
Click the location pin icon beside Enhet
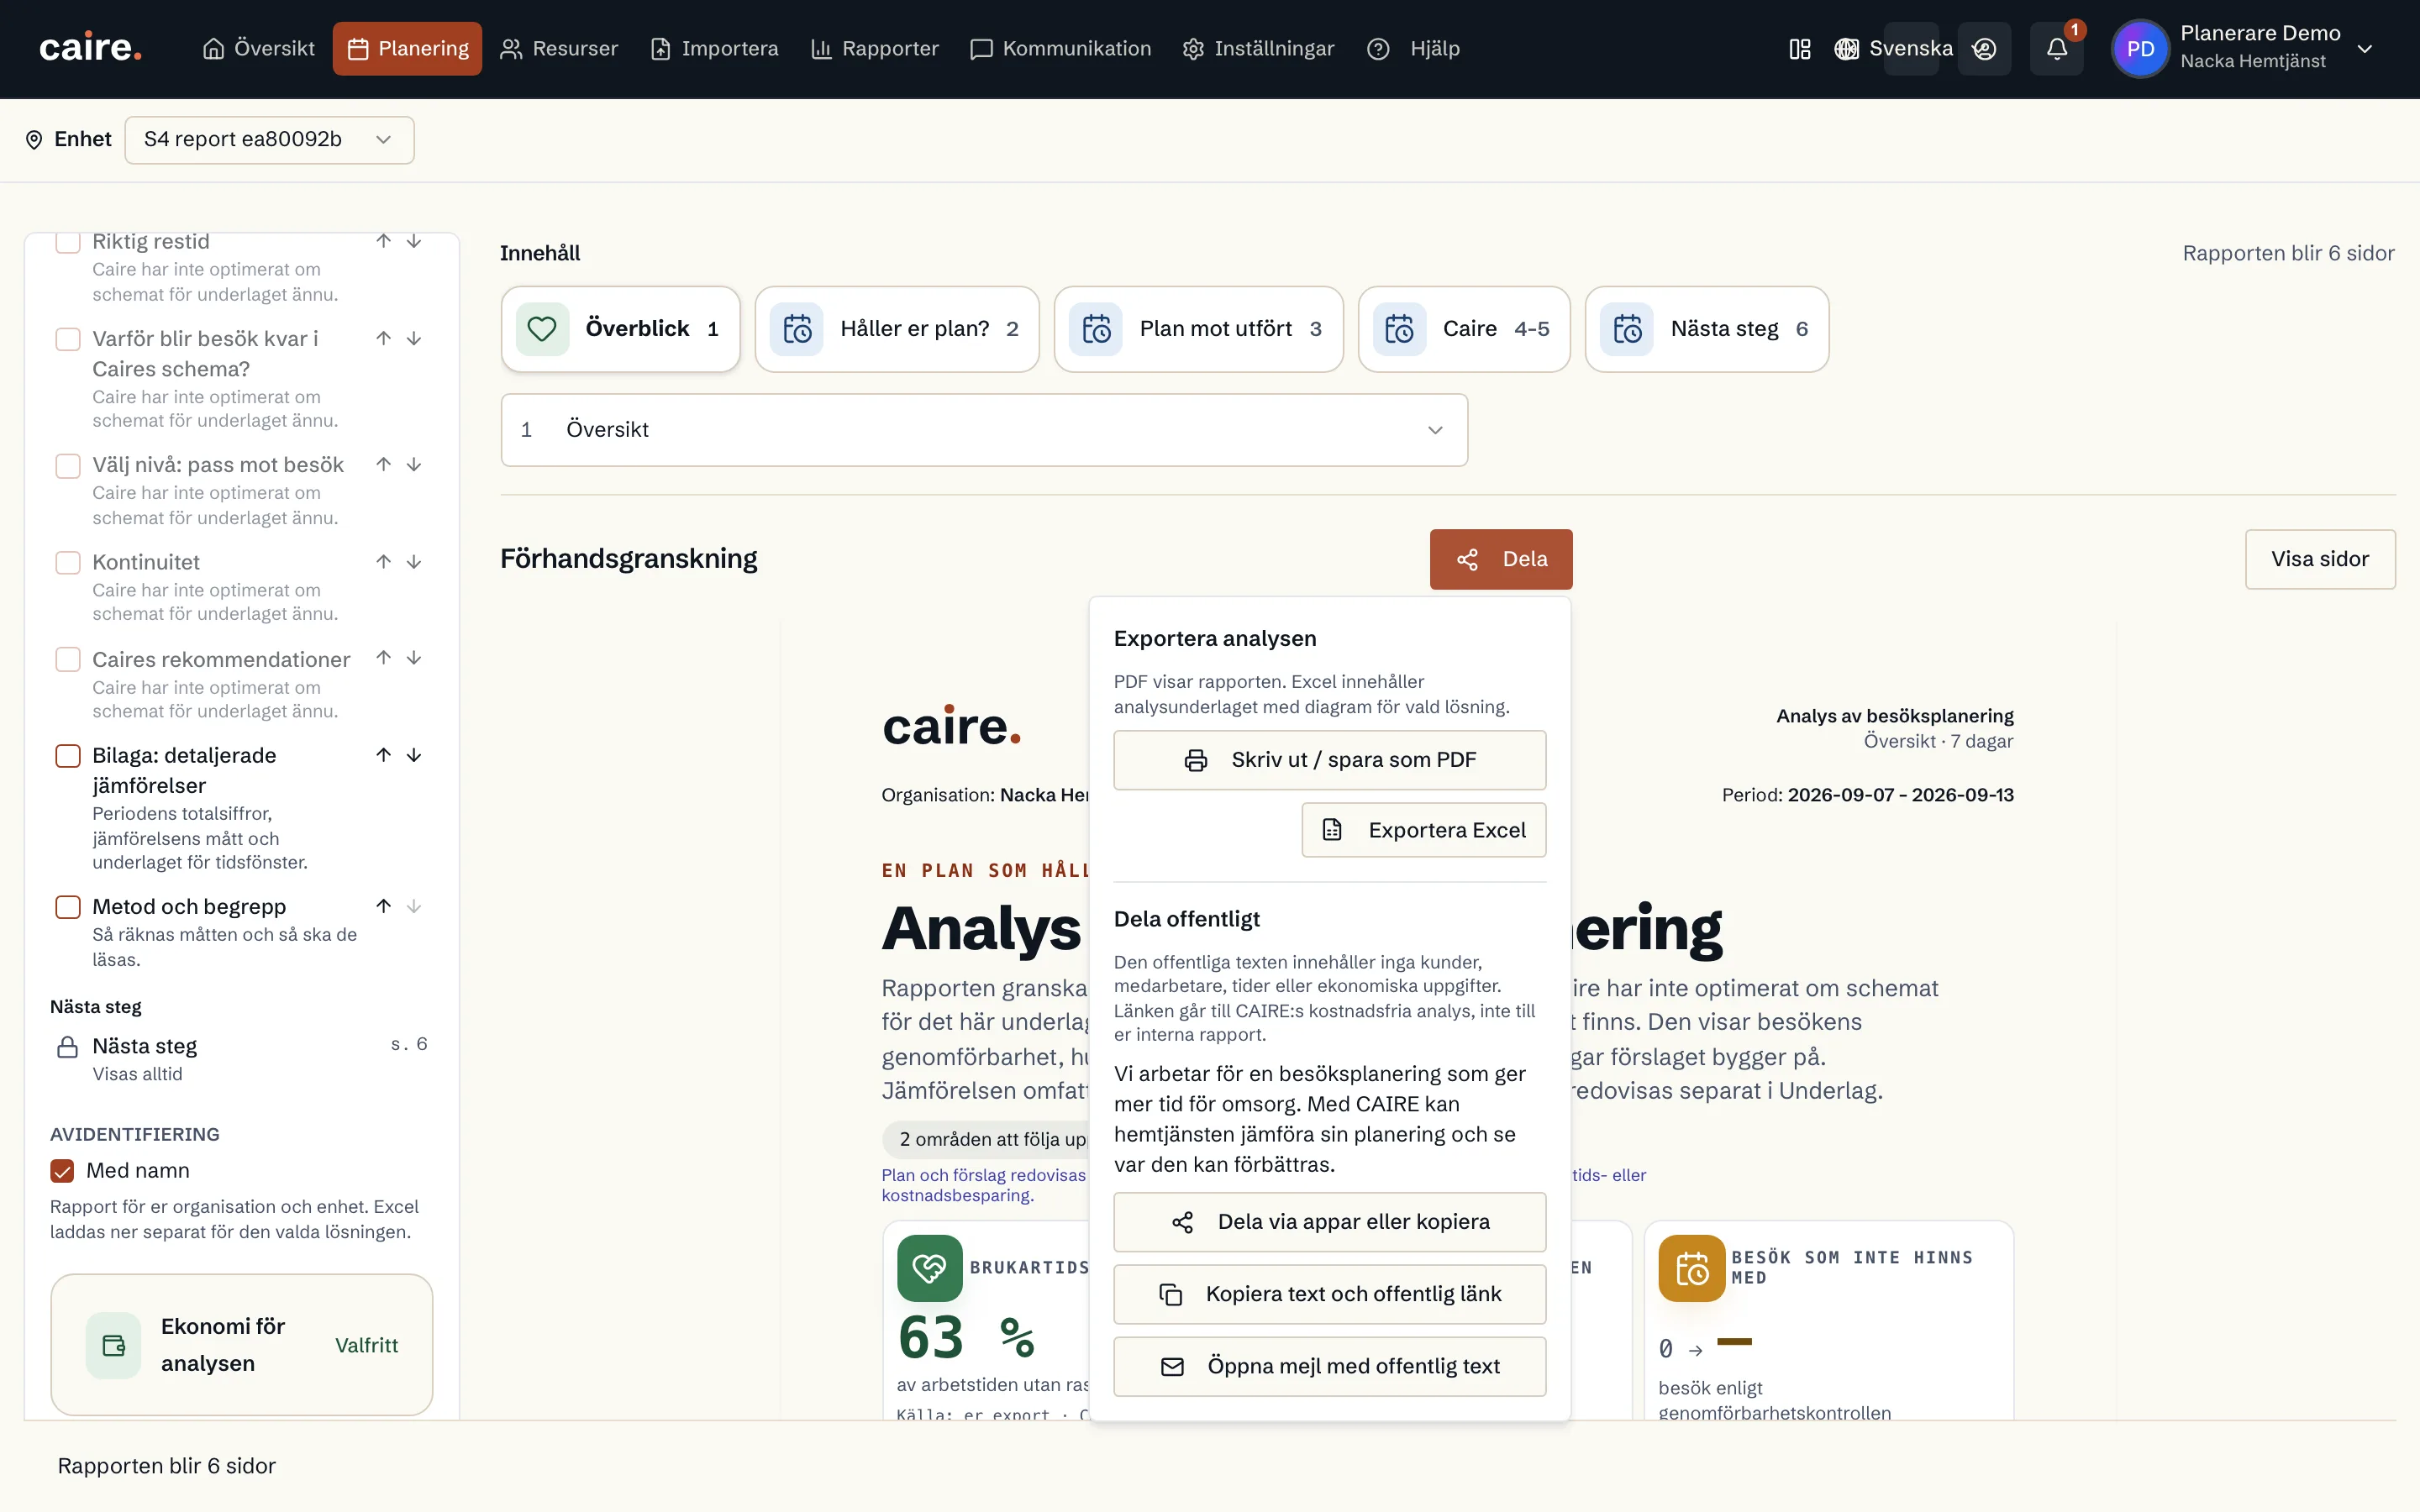[34, 140]
